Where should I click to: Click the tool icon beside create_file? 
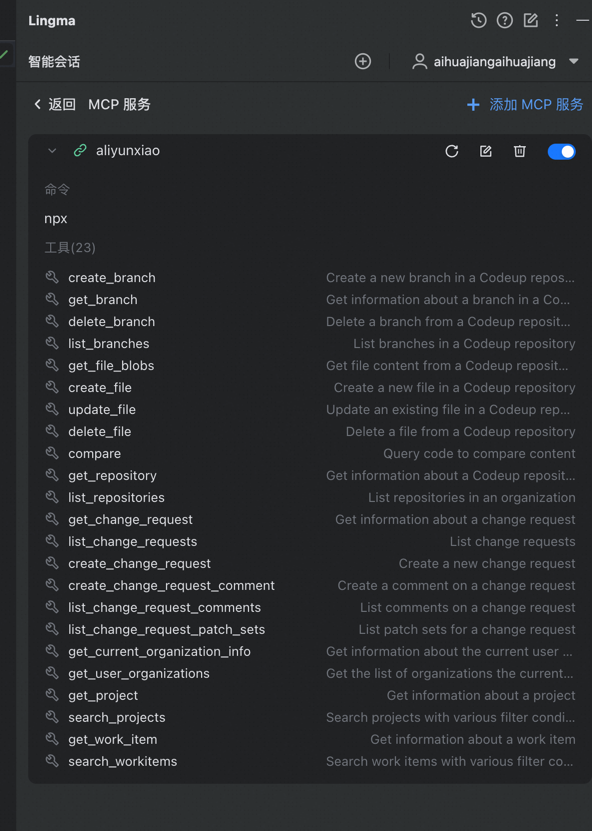(x=52, y=387)
